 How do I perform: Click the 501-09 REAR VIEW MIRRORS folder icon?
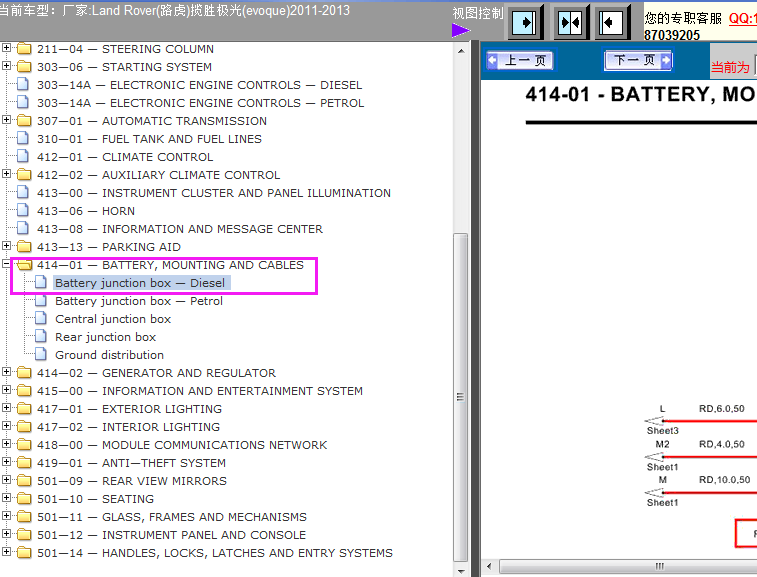(24, 481)
